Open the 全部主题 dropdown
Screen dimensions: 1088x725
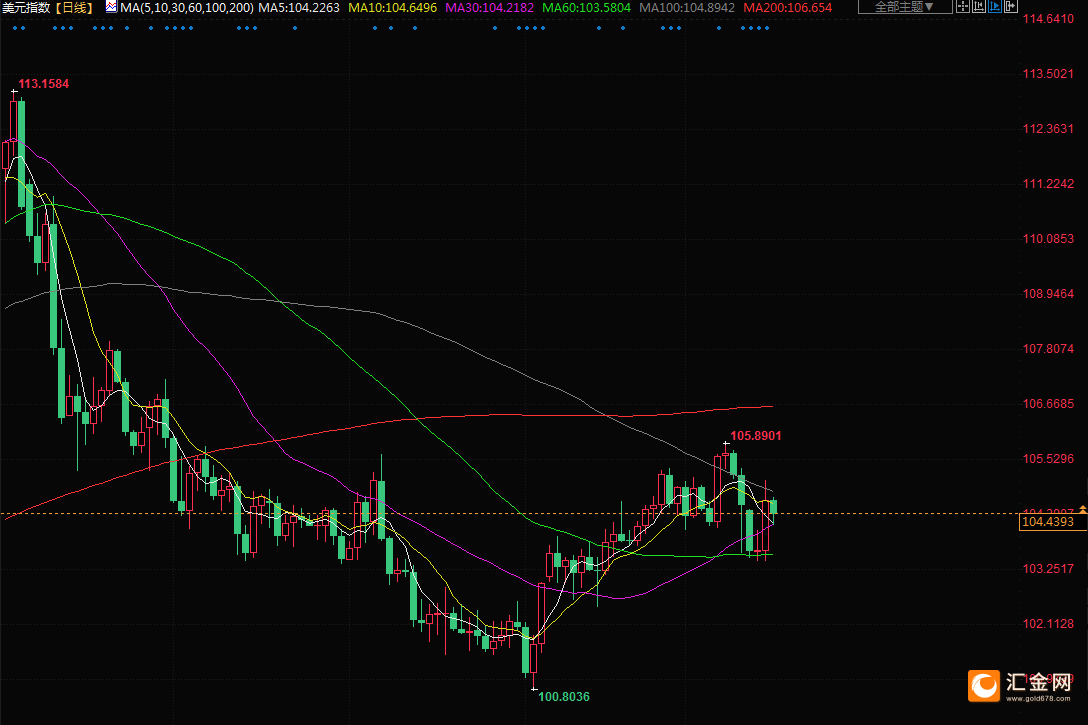point(905,6)
